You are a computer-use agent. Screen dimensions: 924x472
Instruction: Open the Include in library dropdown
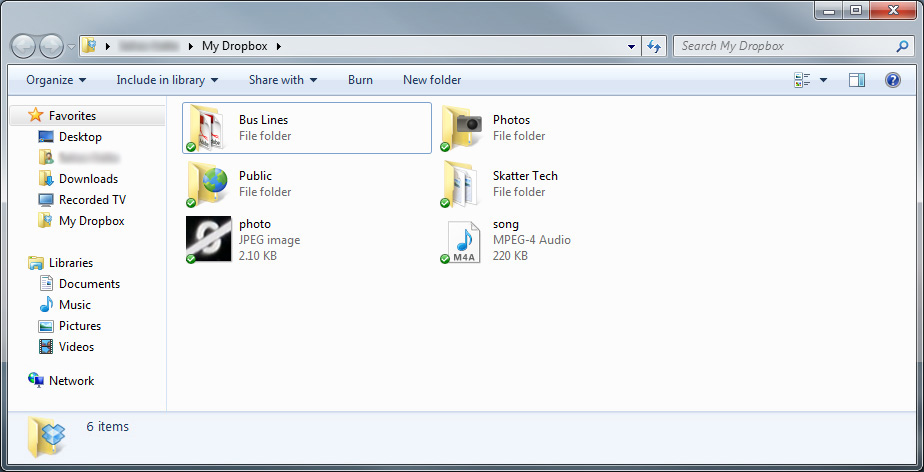[x=167, y=80]
